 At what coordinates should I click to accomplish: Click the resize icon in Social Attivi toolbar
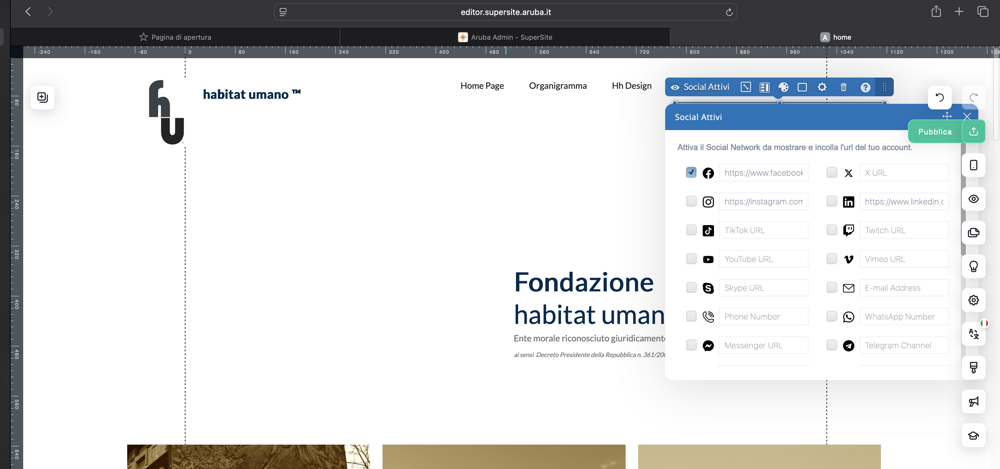tap(746, 87)
